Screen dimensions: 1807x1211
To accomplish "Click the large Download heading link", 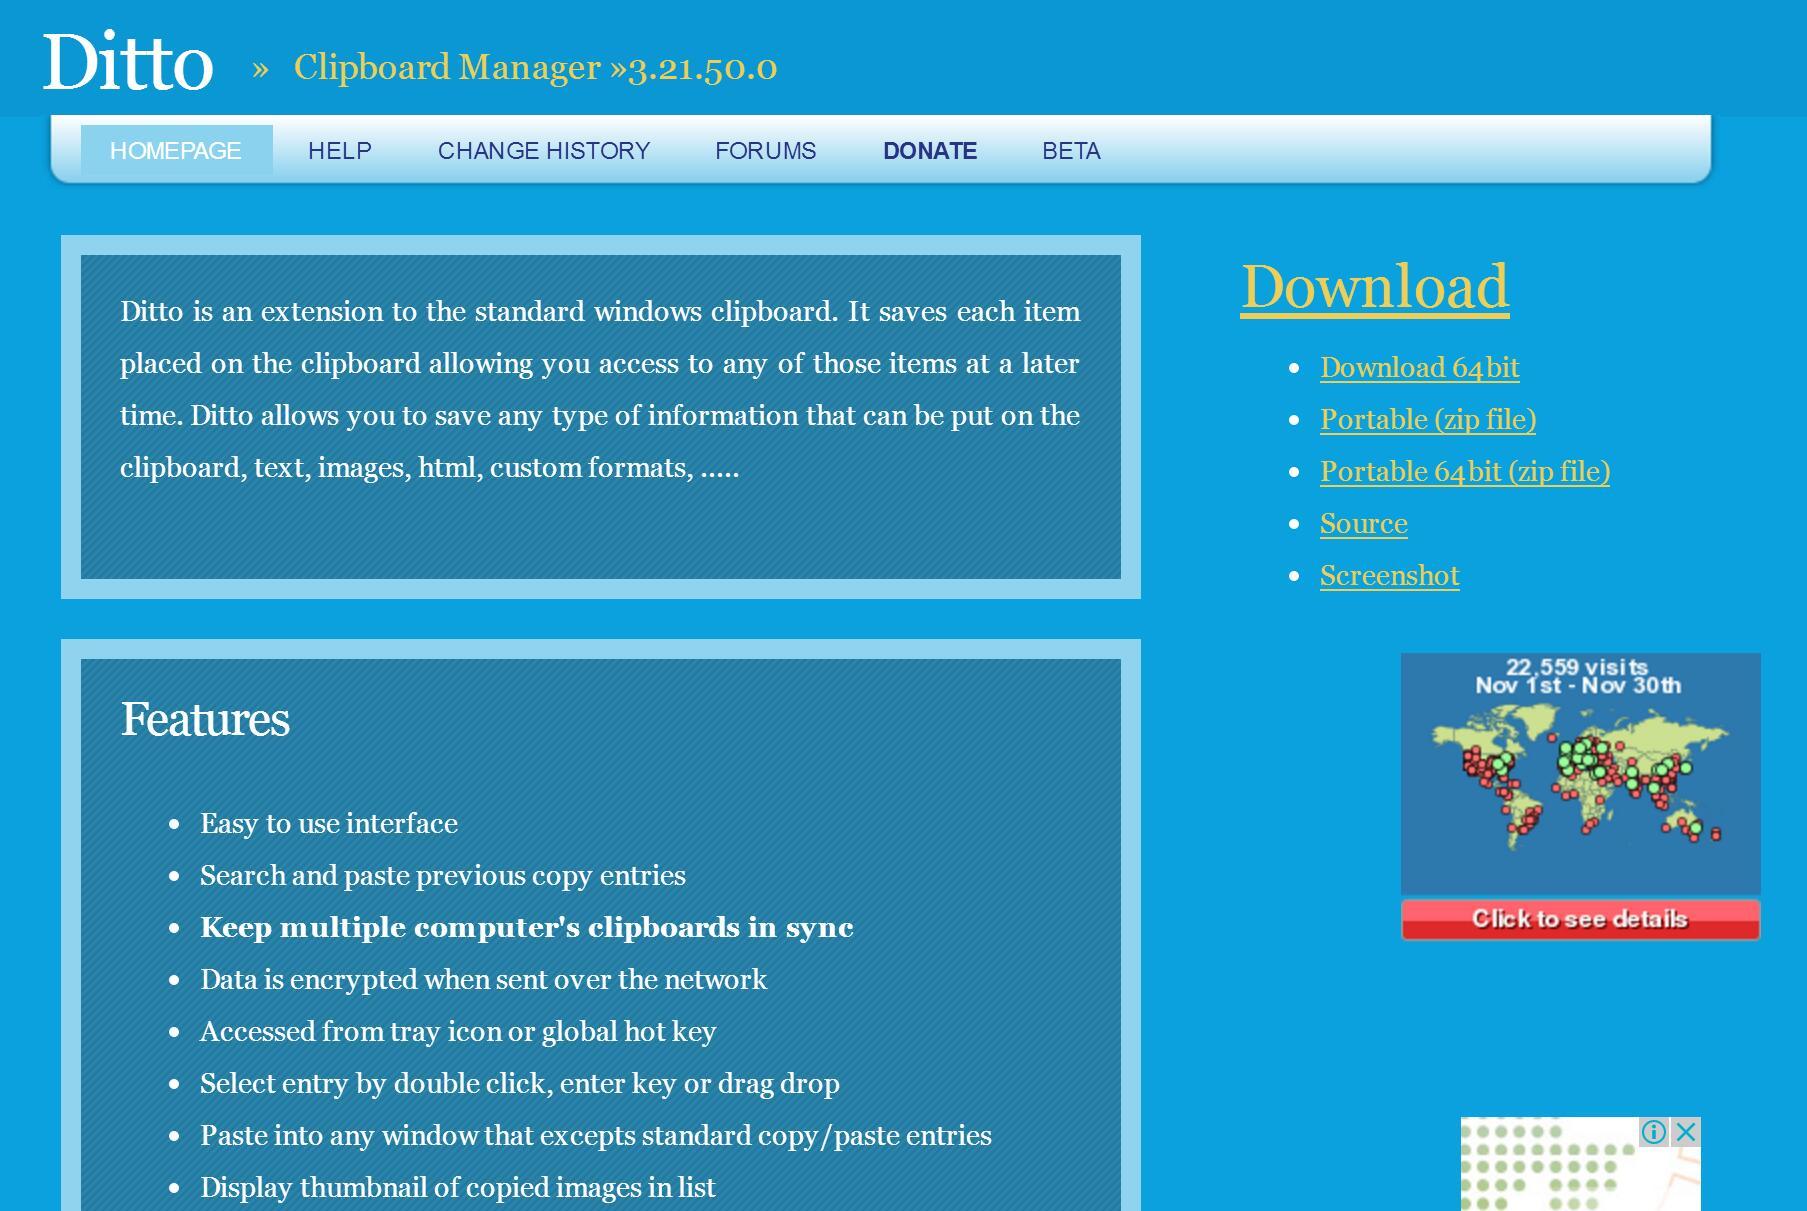I will pyautogui.click(x=1375, y=287).
